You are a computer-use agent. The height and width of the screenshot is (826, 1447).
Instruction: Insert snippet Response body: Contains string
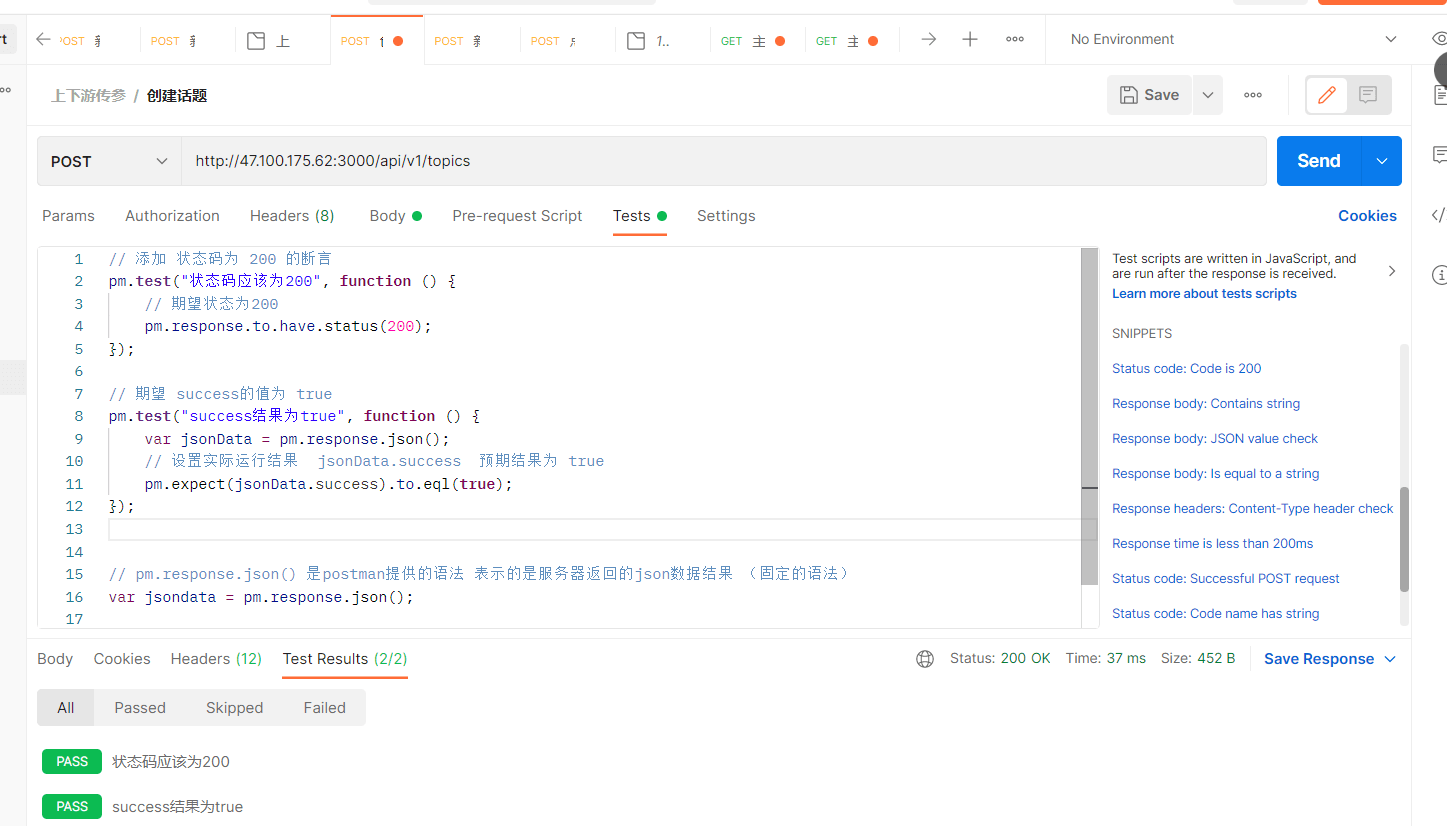tap(1206, 404)
